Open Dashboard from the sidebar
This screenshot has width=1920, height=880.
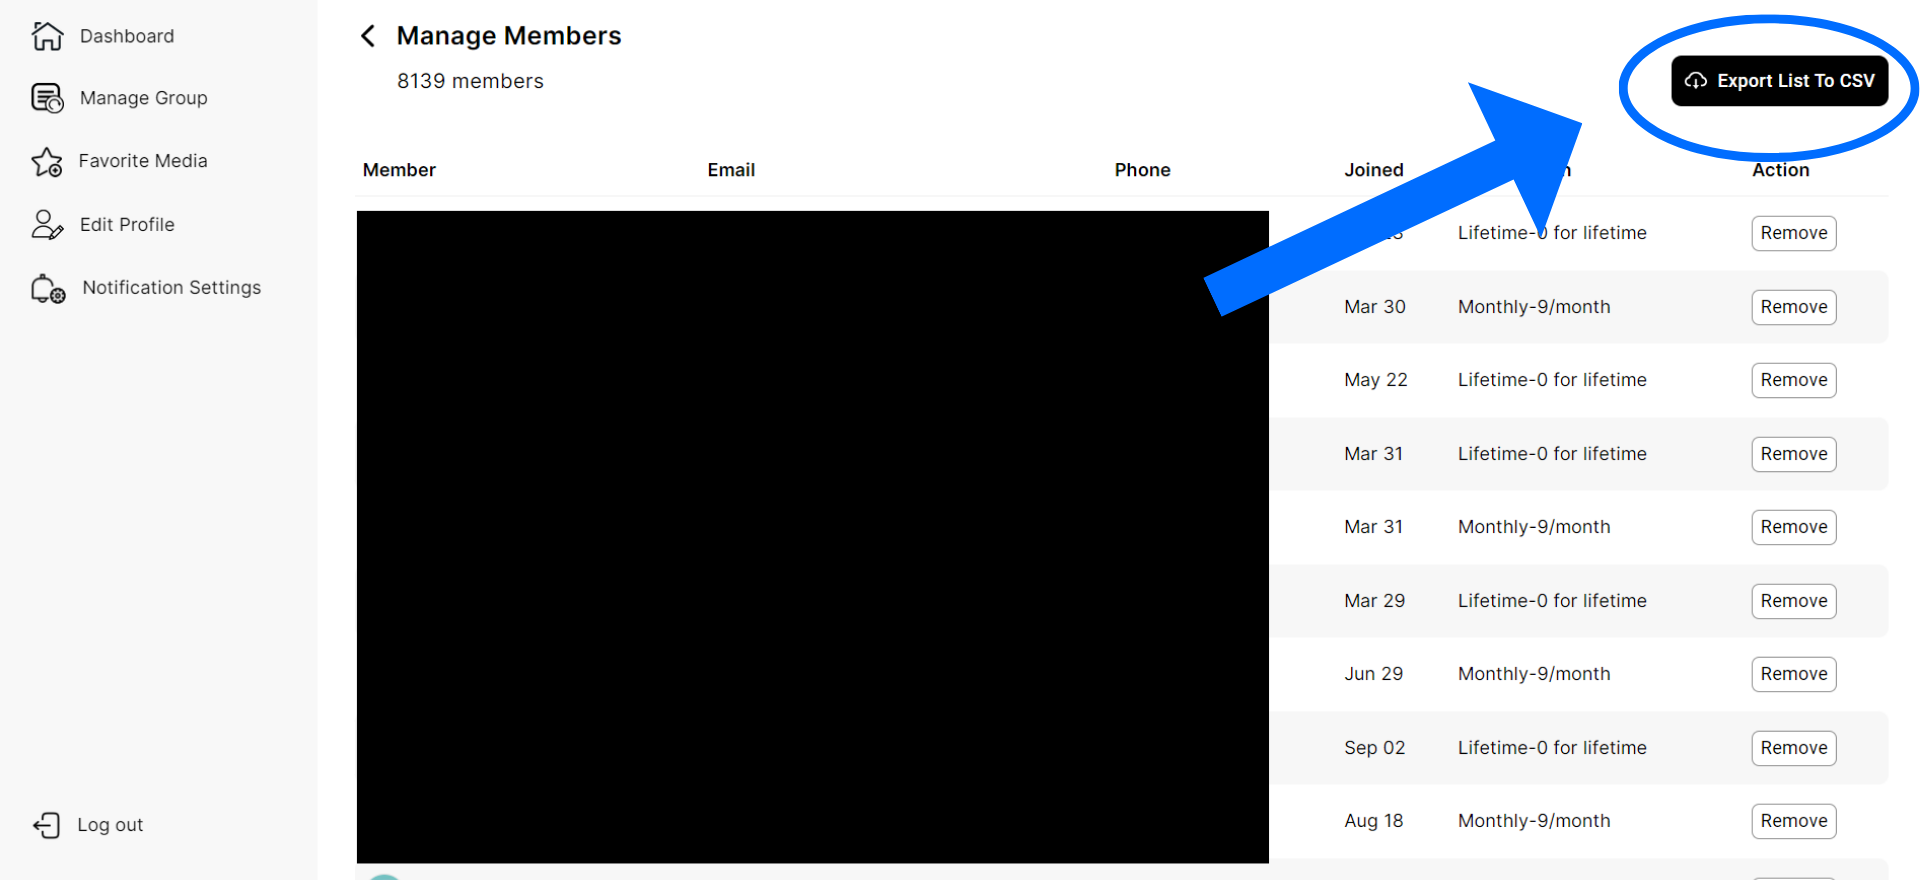pos(126,36)
